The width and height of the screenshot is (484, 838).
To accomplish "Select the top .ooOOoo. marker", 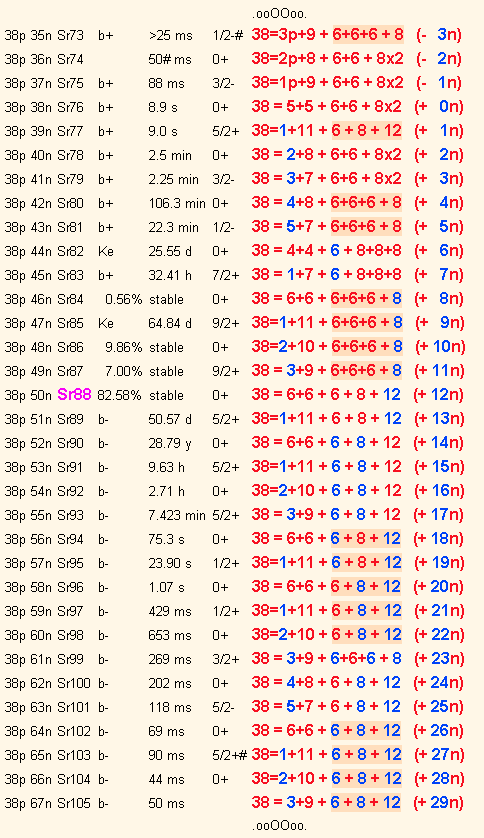I will [x=279, y=14].
